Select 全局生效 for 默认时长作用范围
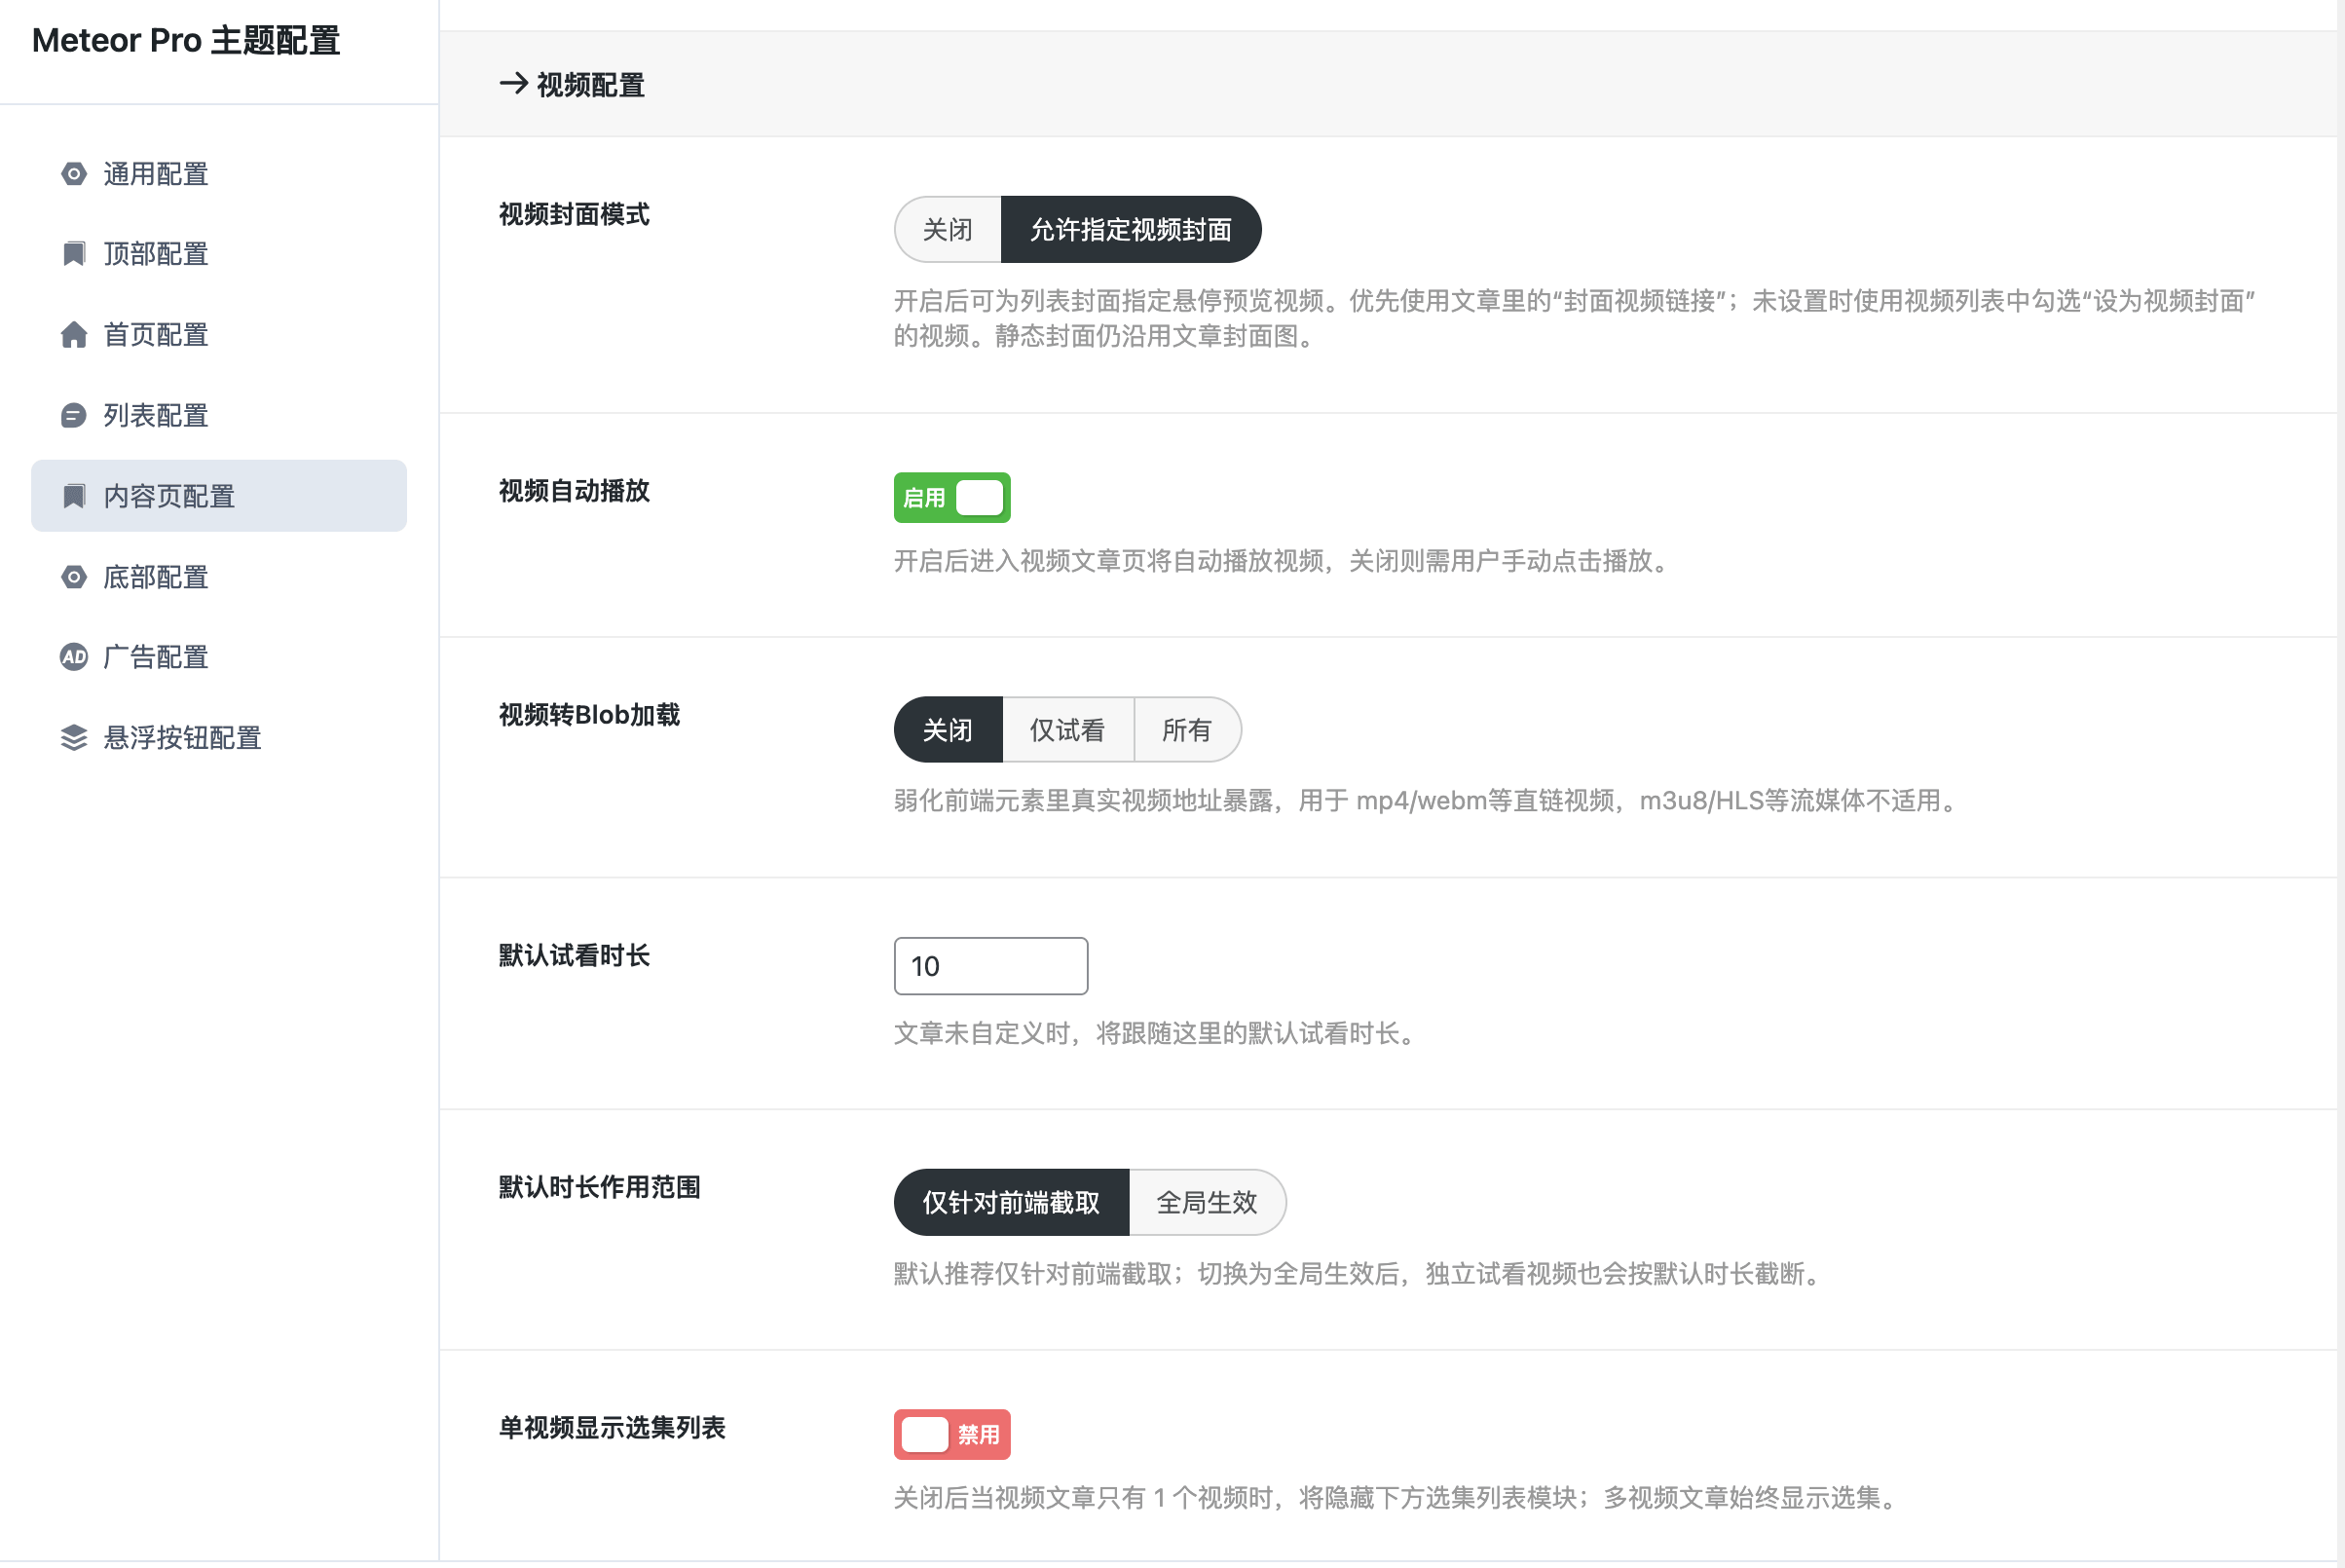 tap(1206, 1202)
